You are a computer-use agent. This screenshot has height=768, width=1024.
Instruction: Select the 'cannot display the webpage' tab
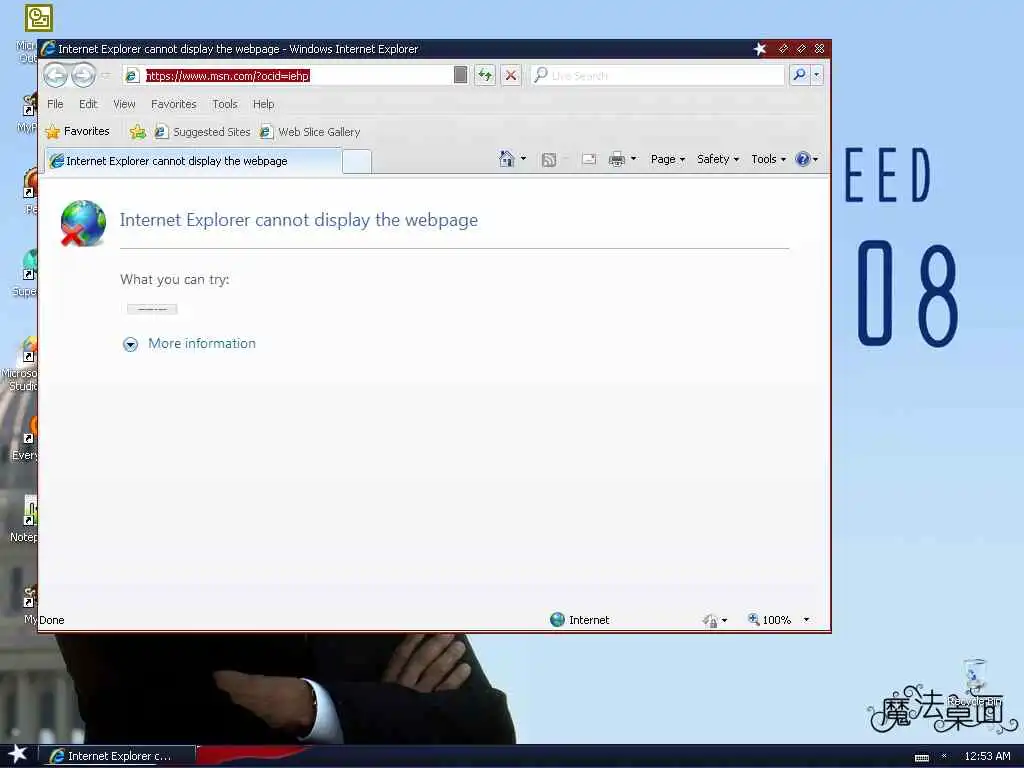coord(193,161)
